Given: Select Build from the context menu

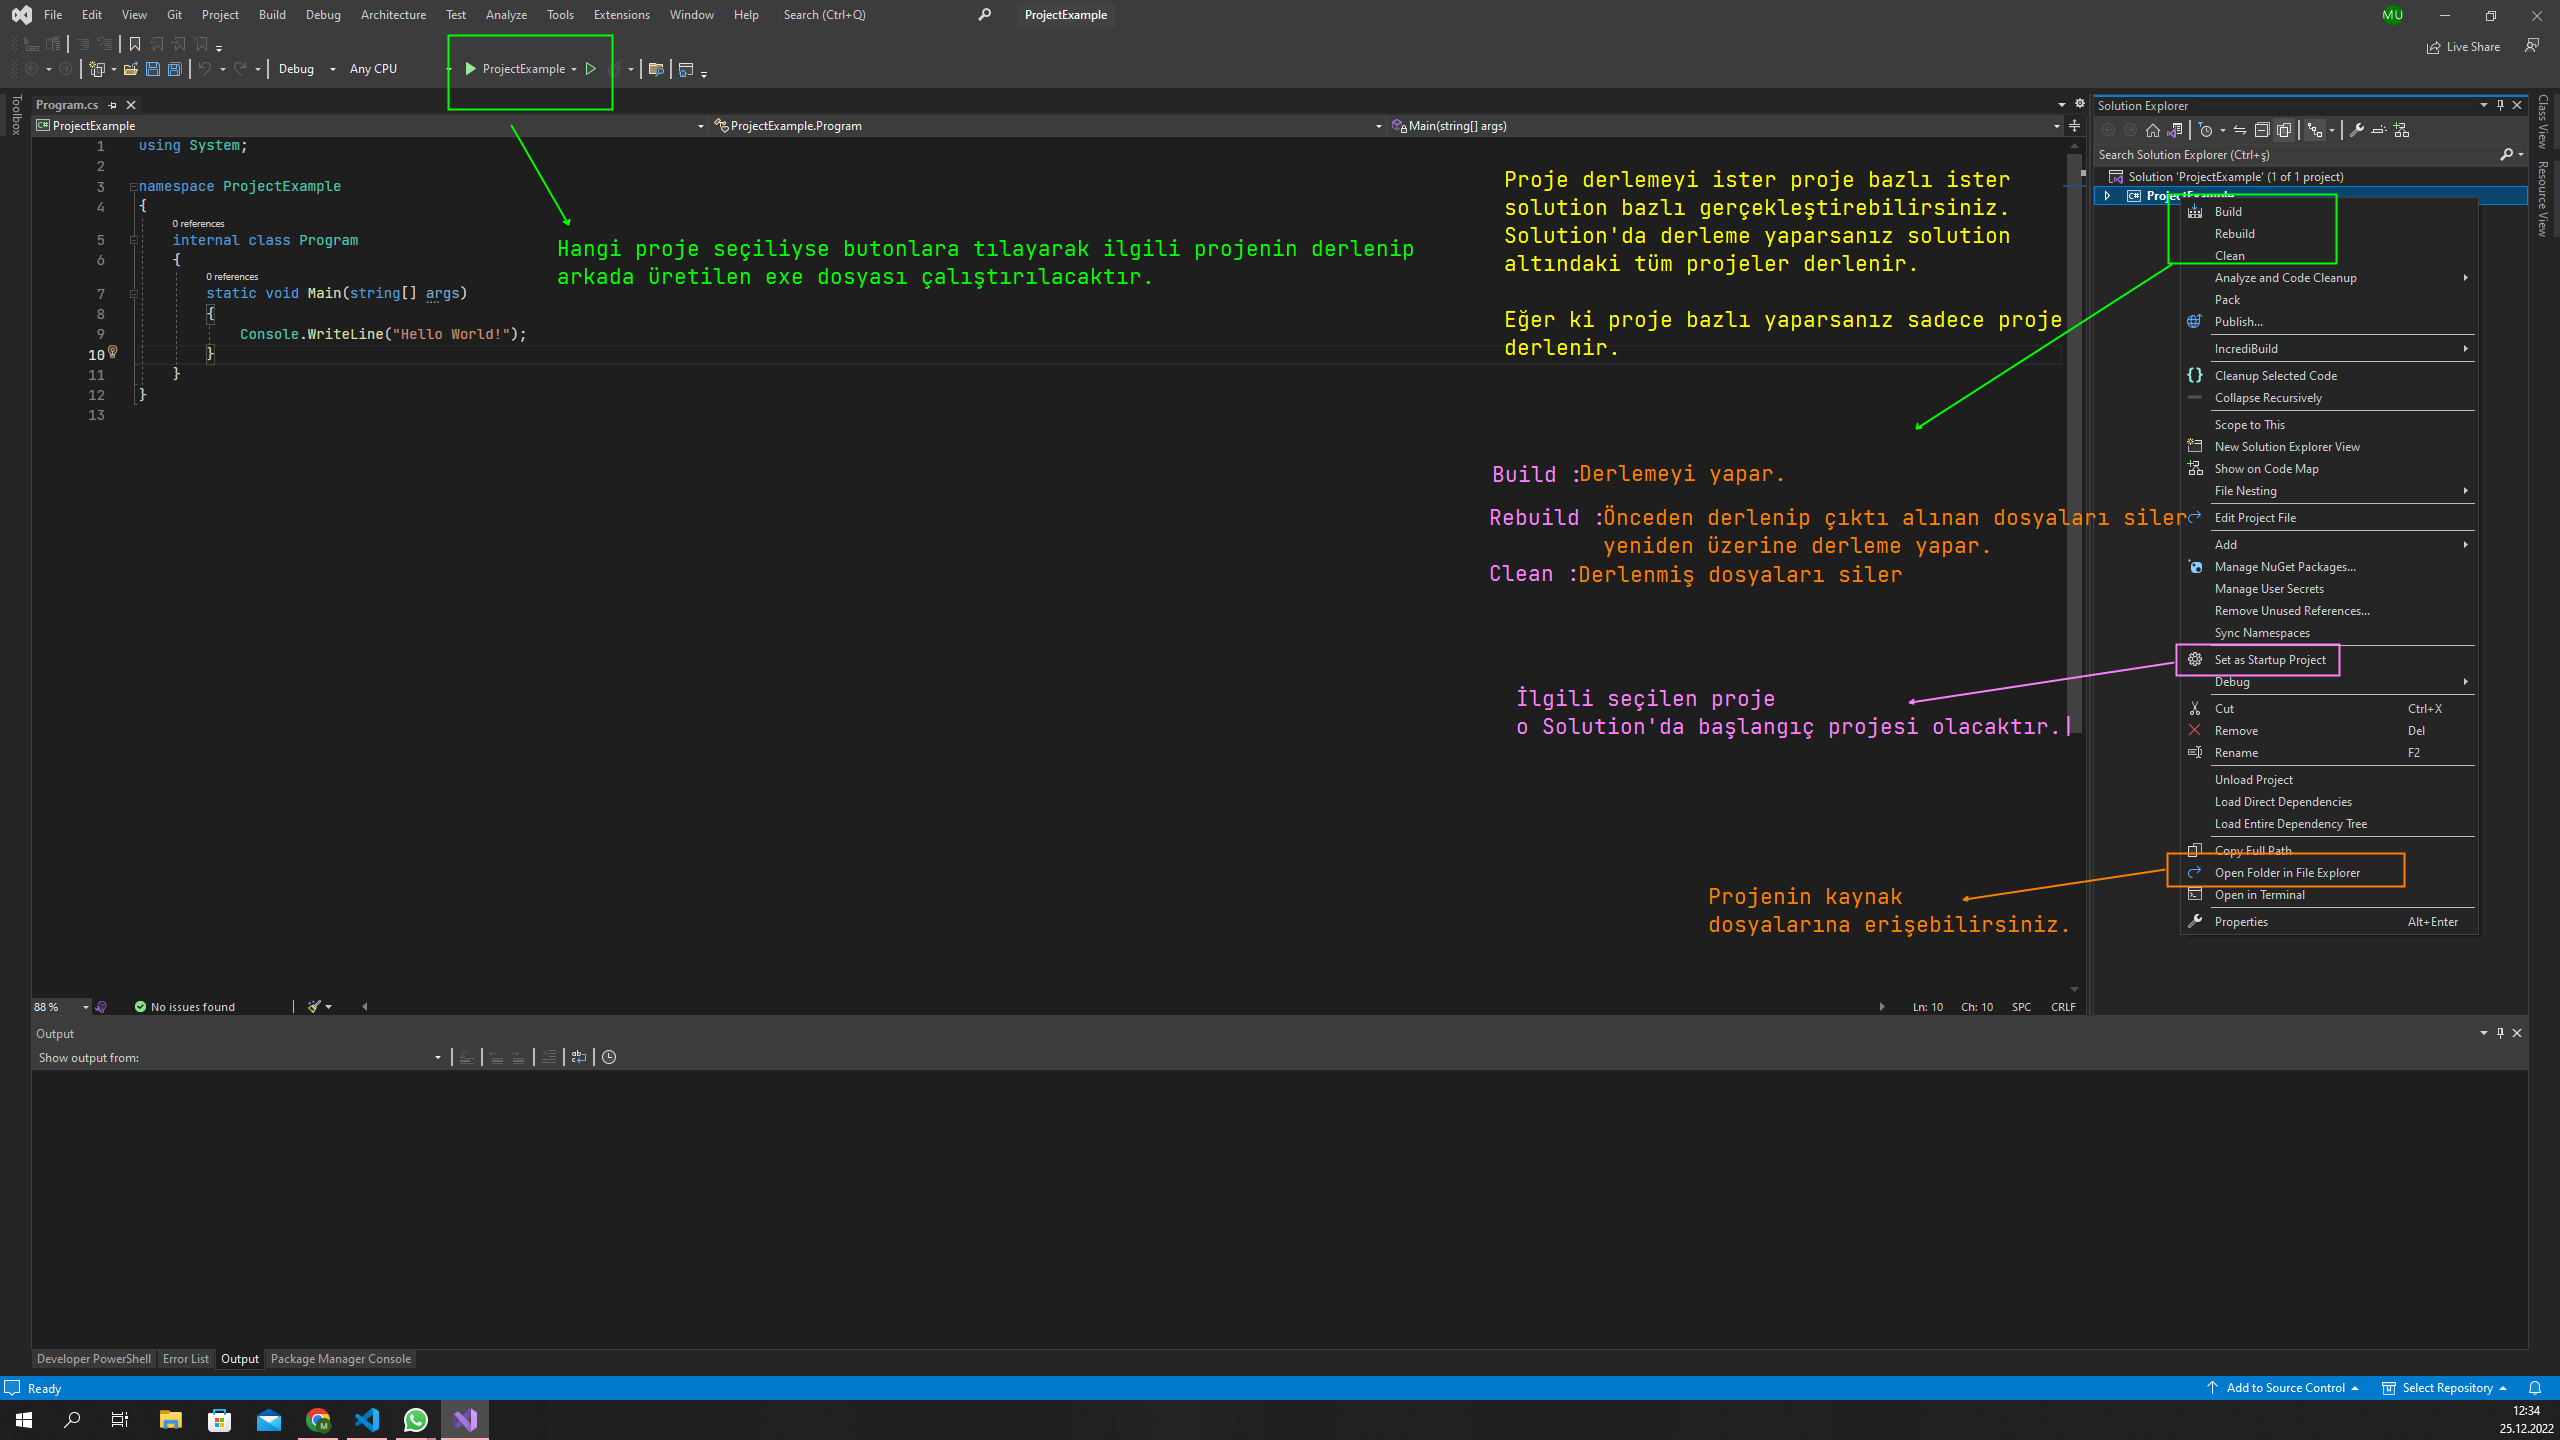Looking at the screenshot, I should [2328, 212].
